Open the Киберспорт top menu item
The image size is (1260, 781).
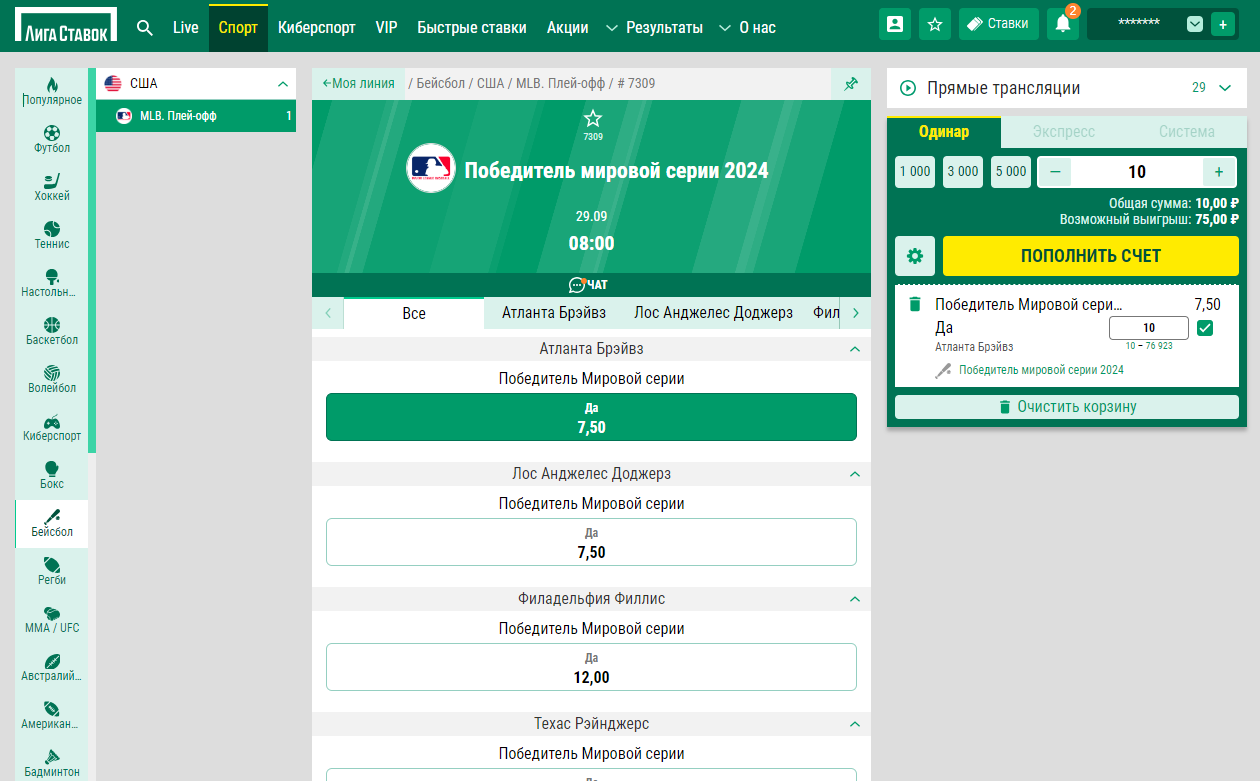(x=317, y=27)
